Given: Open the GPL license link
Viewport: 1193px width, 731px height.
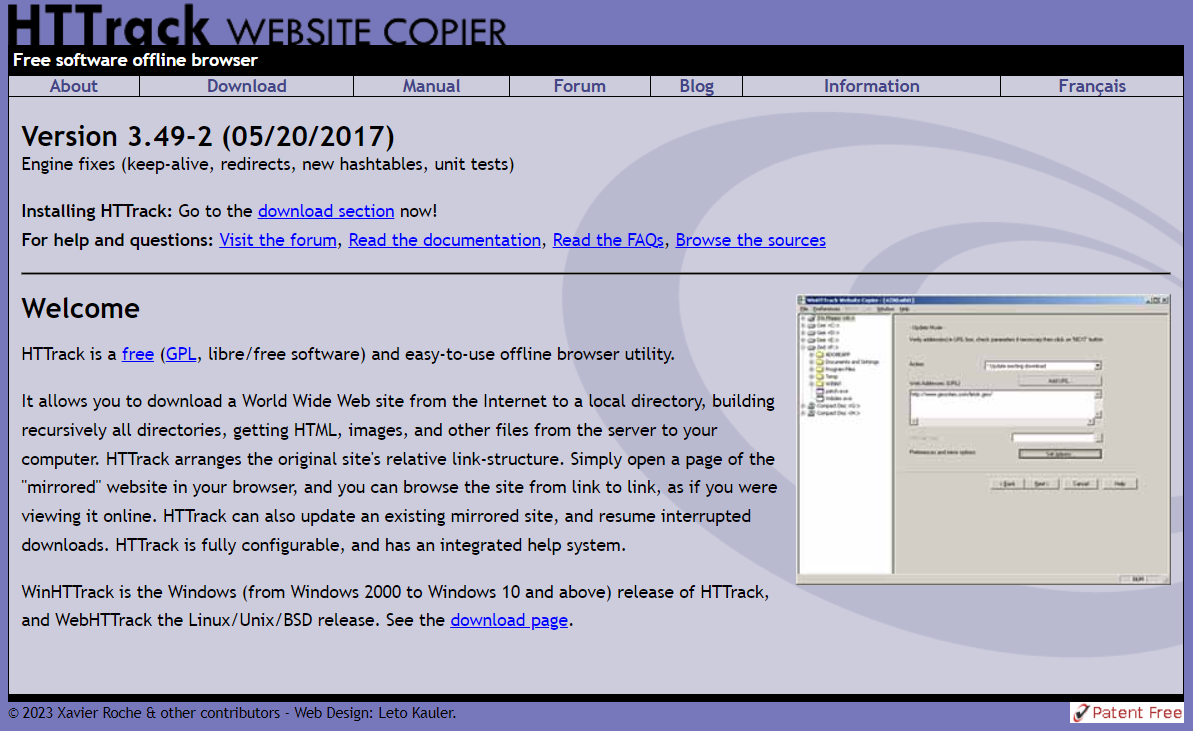Looking at the screenshot, I should coord(180,354).
